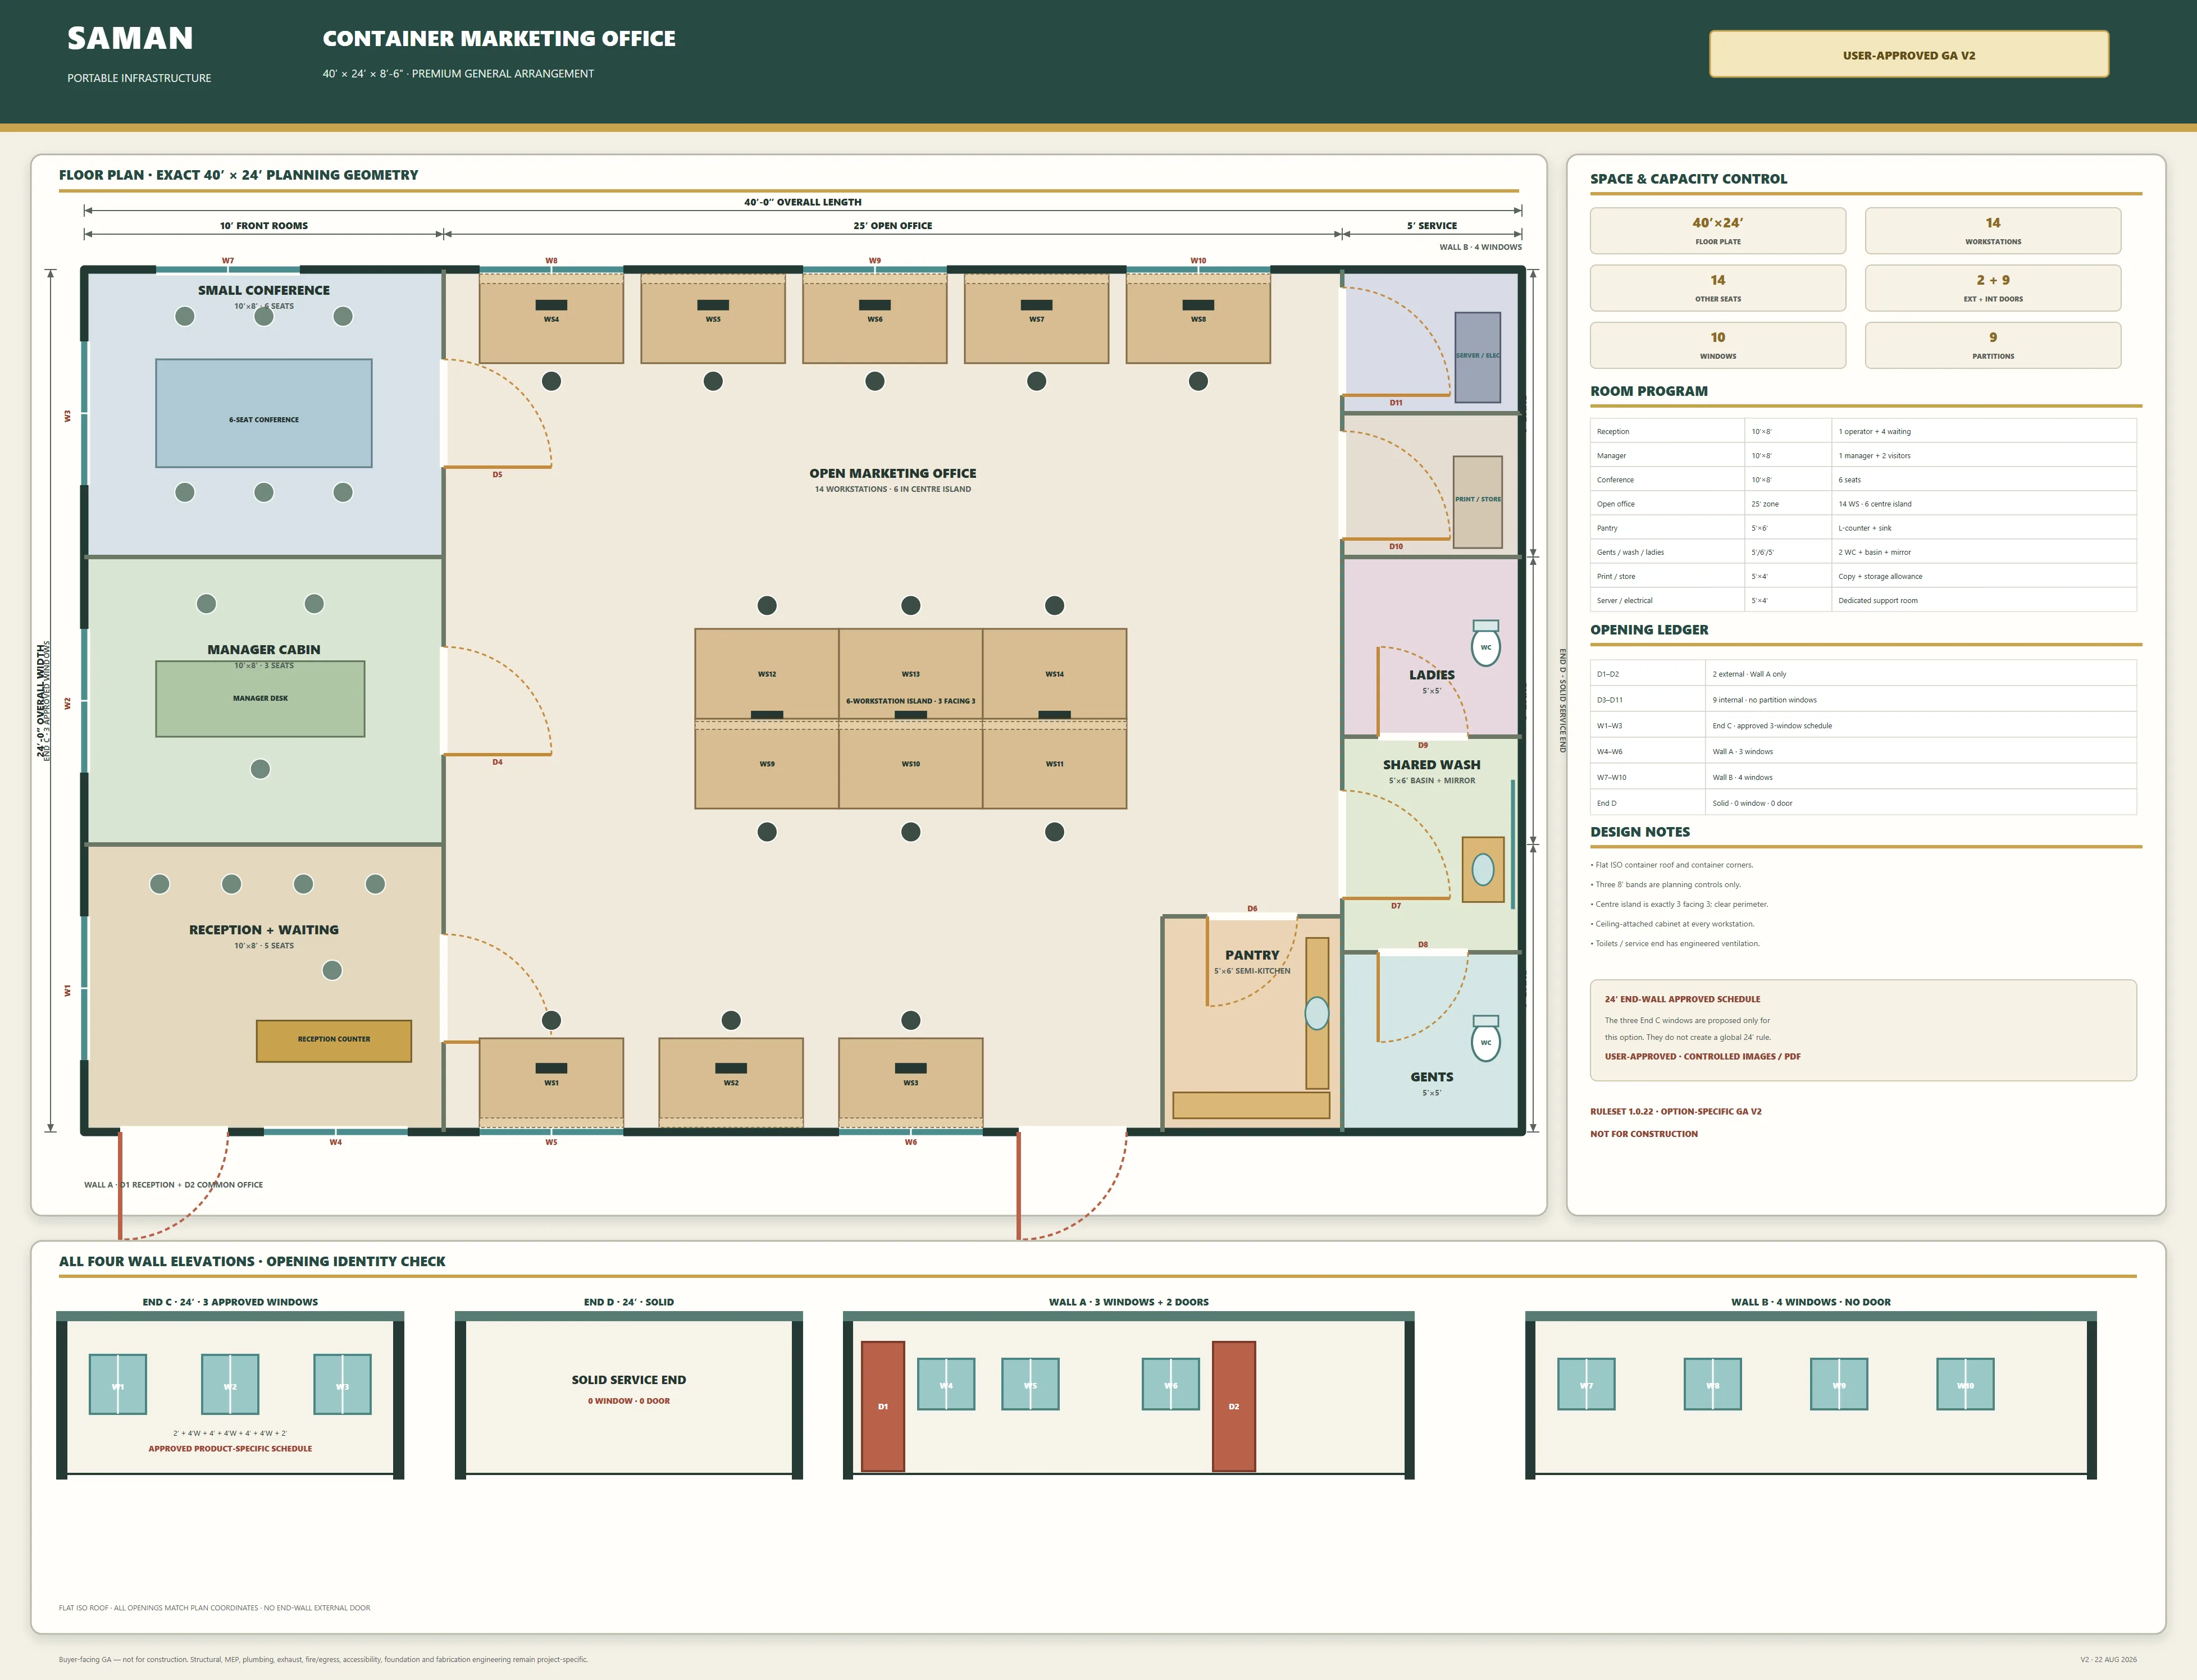This screenshot has width=2197, height=1680.
Task: Click window W4 in Wall A elevation
Action: pos(946,1384)
